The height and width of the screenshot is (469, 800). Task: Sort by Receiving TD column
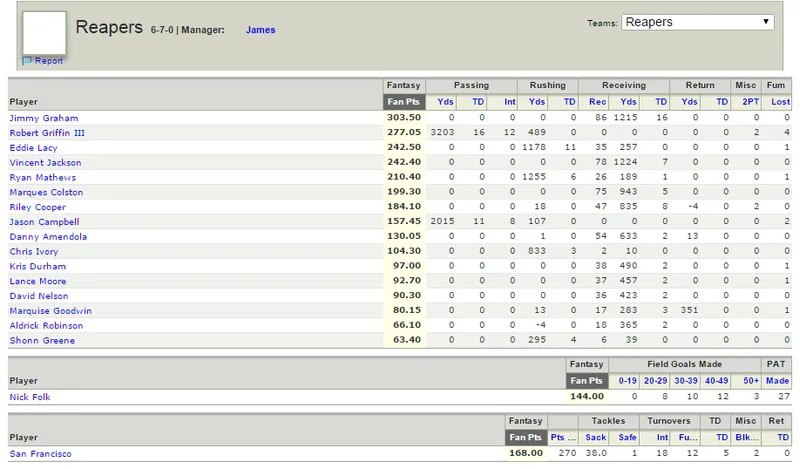[661, 102]
